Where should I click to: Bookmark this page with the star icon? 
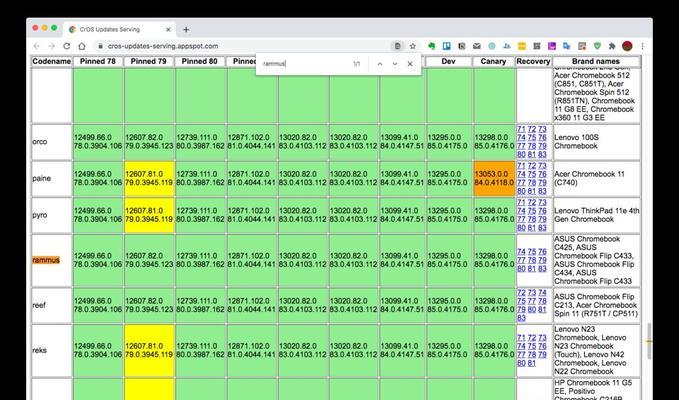click(x=413, y=46)
